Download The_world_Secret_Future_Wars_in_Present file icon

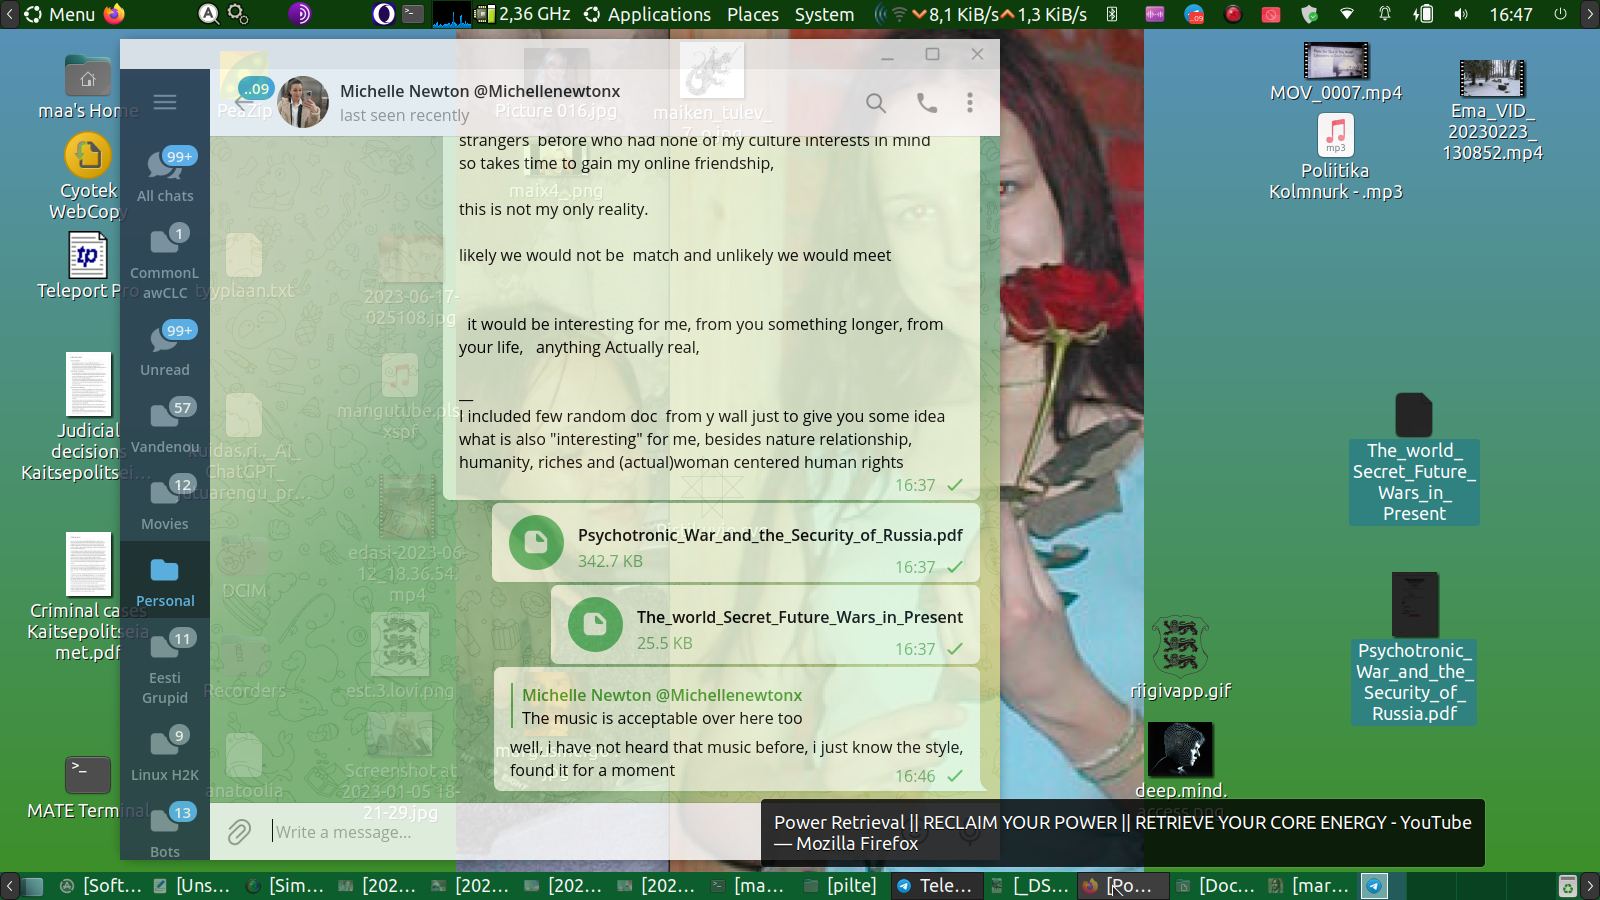tap(595, 624)
